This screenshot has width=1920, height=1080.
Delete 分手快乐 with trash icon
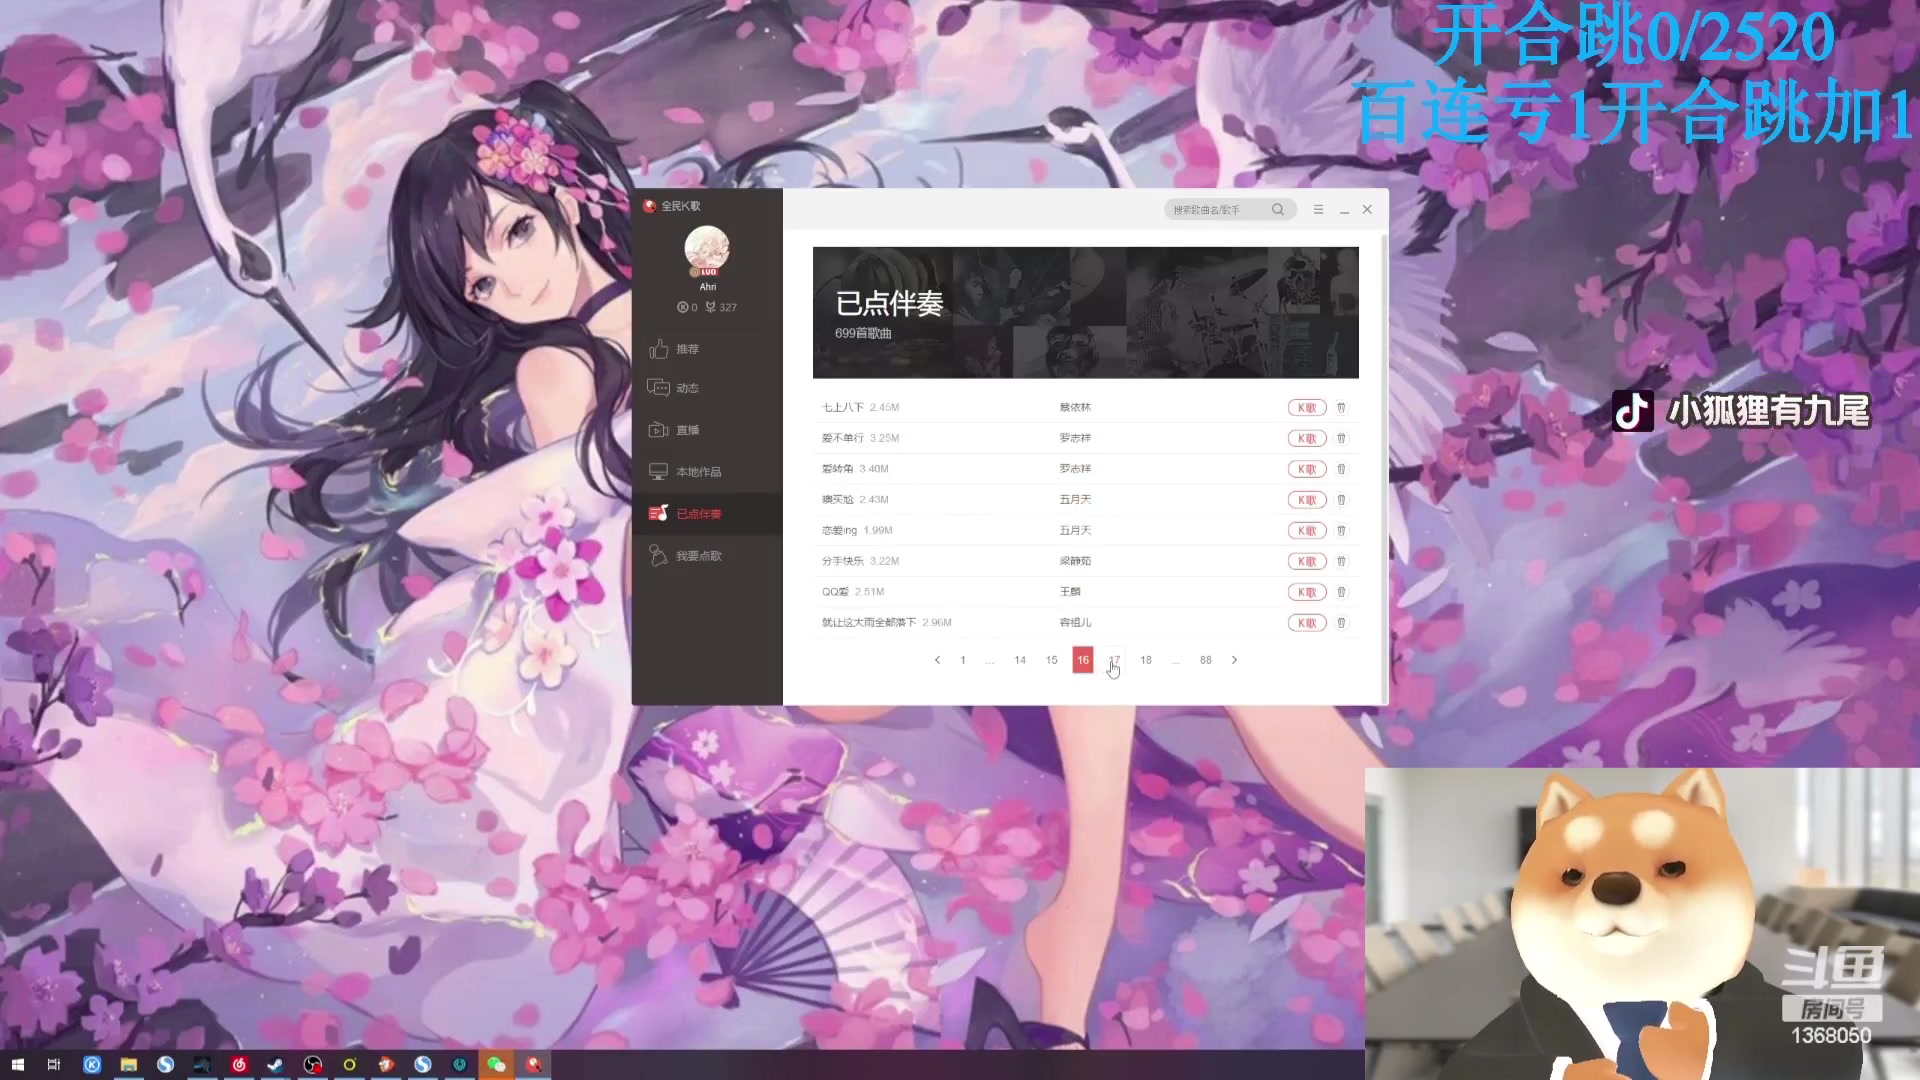coord(1342,562)
